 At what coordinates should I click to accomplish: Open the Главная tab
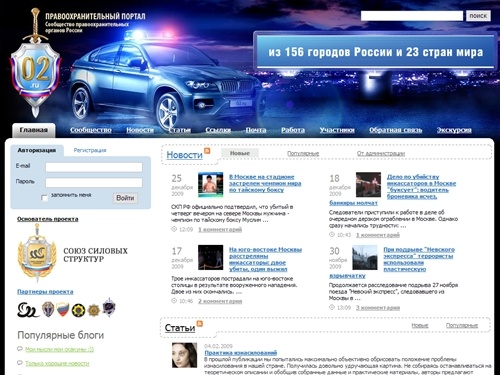pos(34,130)
